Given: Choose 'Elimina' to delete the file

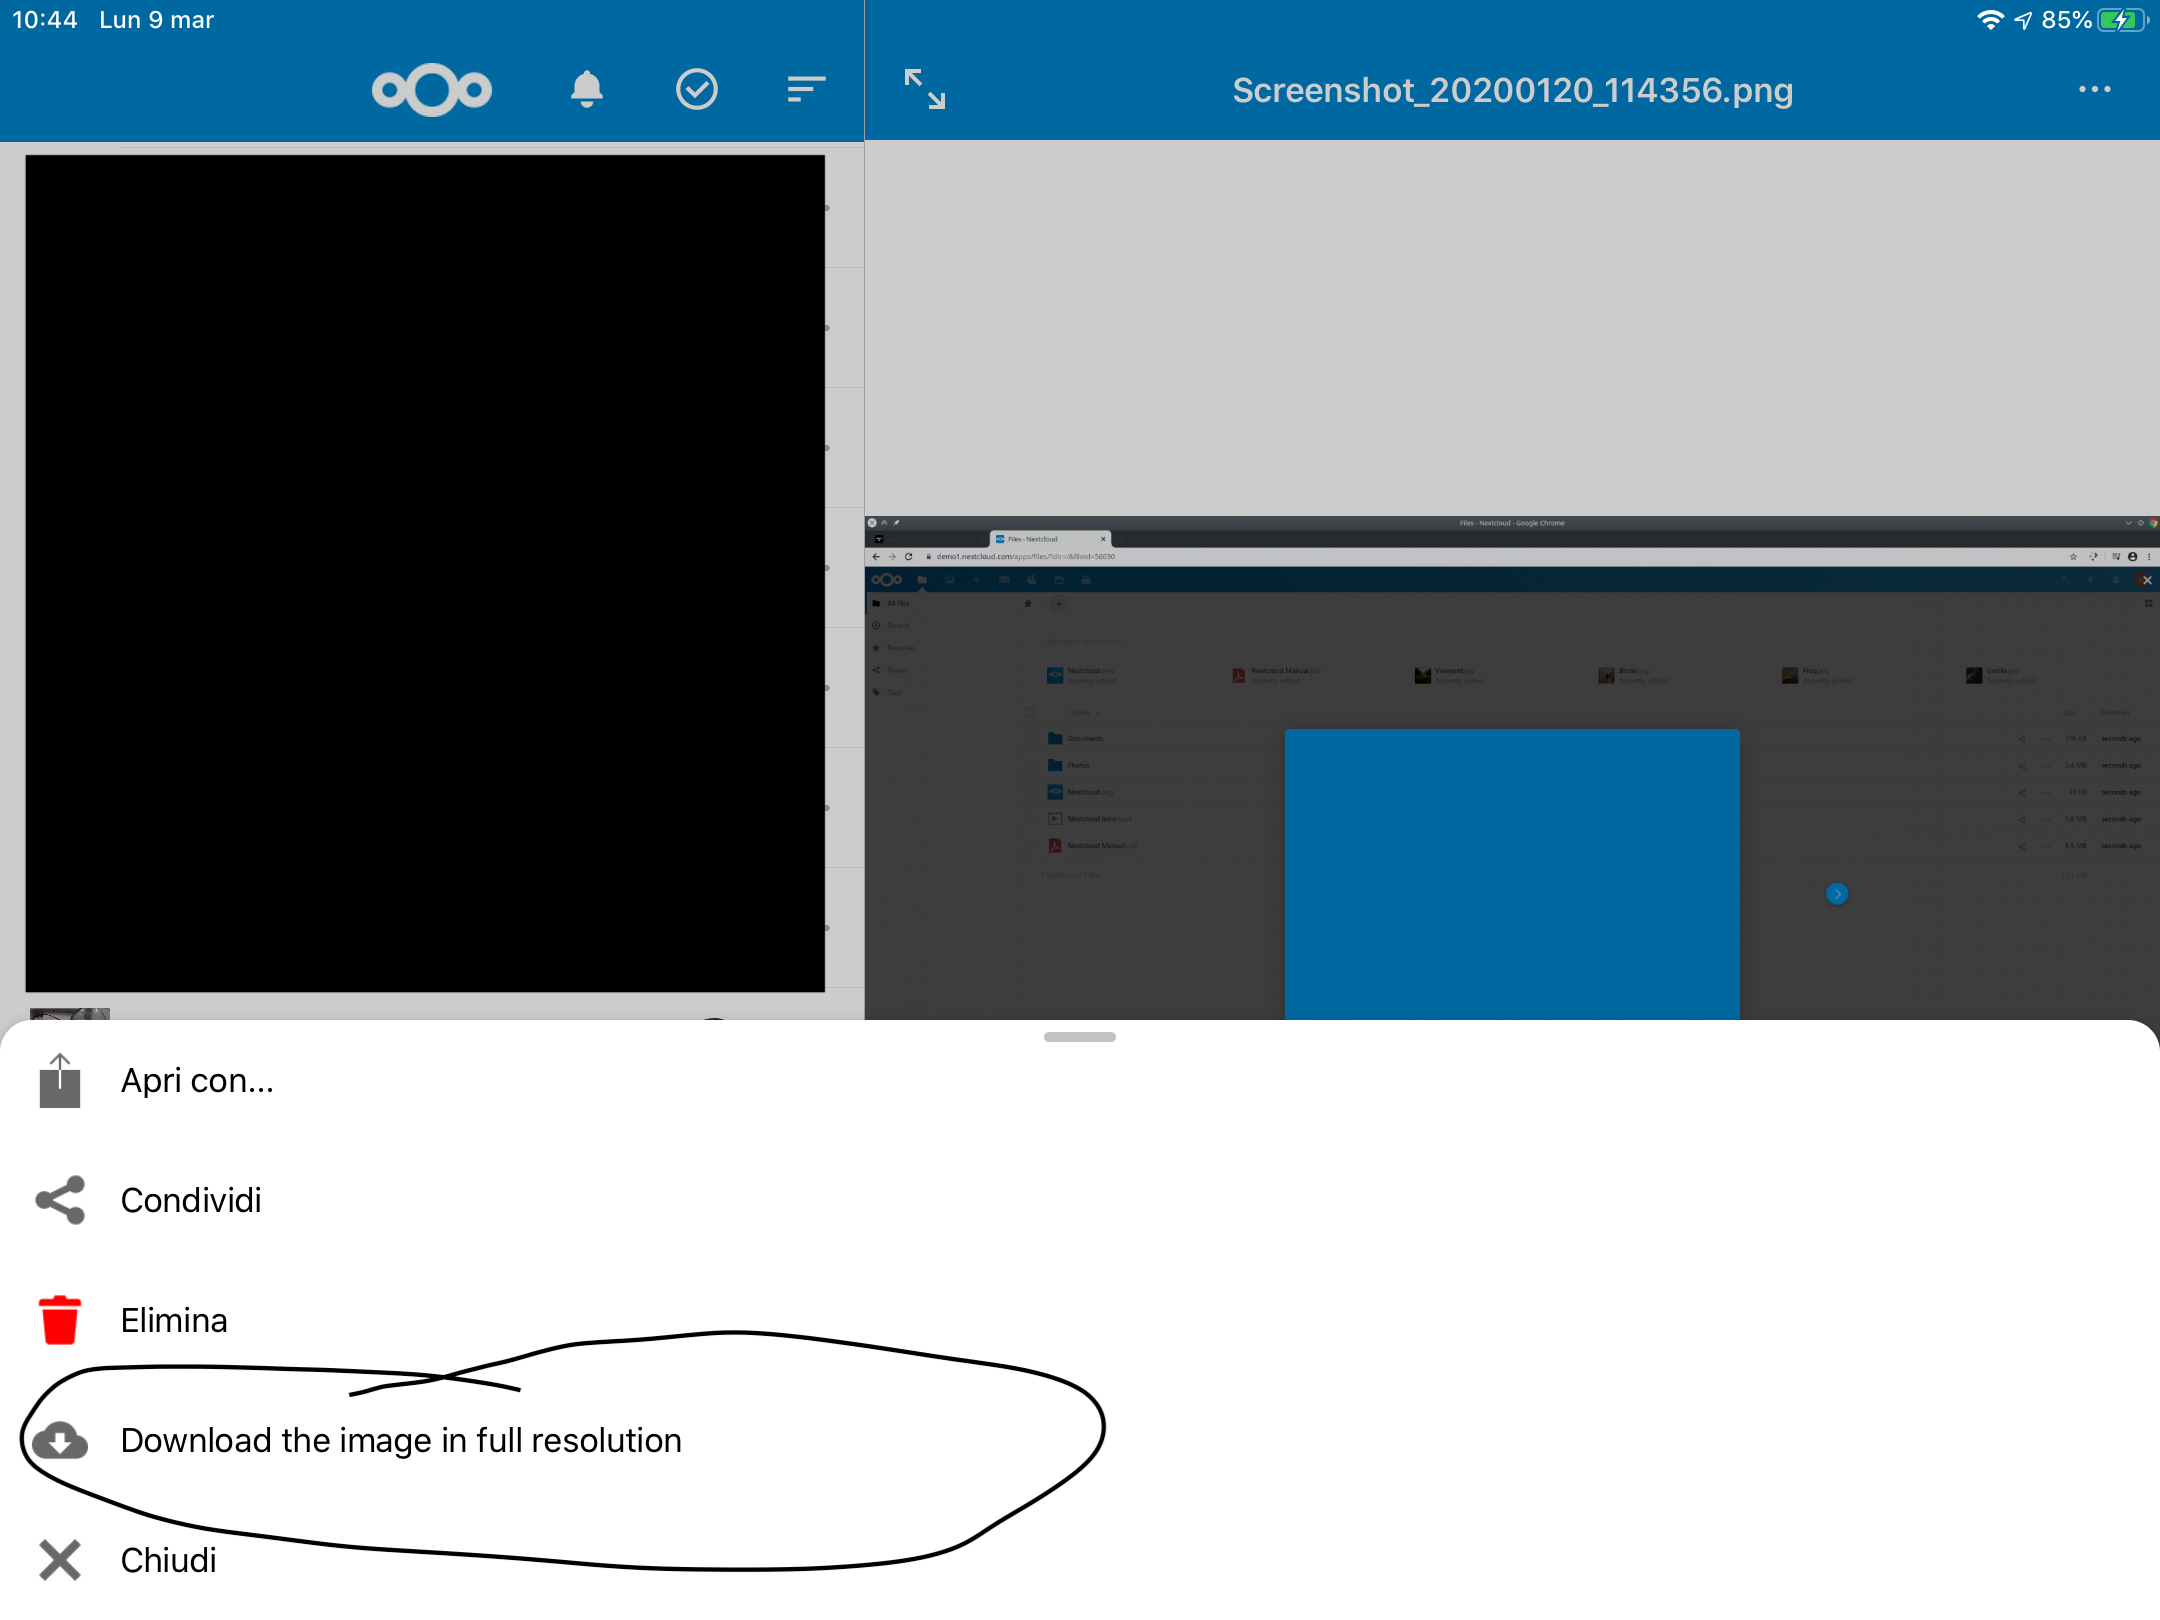Looking at the screenshot, I should (x=1080, y=1320).
